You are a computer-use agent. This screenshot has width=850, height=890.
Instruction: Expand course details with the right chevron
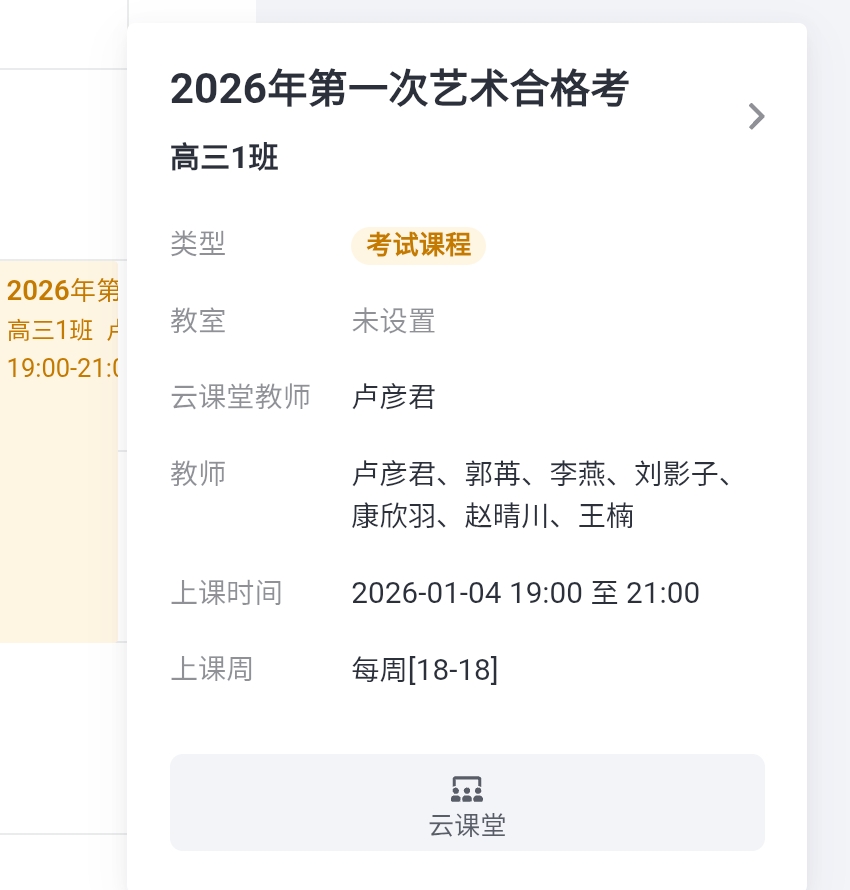(x=757, y=117)
